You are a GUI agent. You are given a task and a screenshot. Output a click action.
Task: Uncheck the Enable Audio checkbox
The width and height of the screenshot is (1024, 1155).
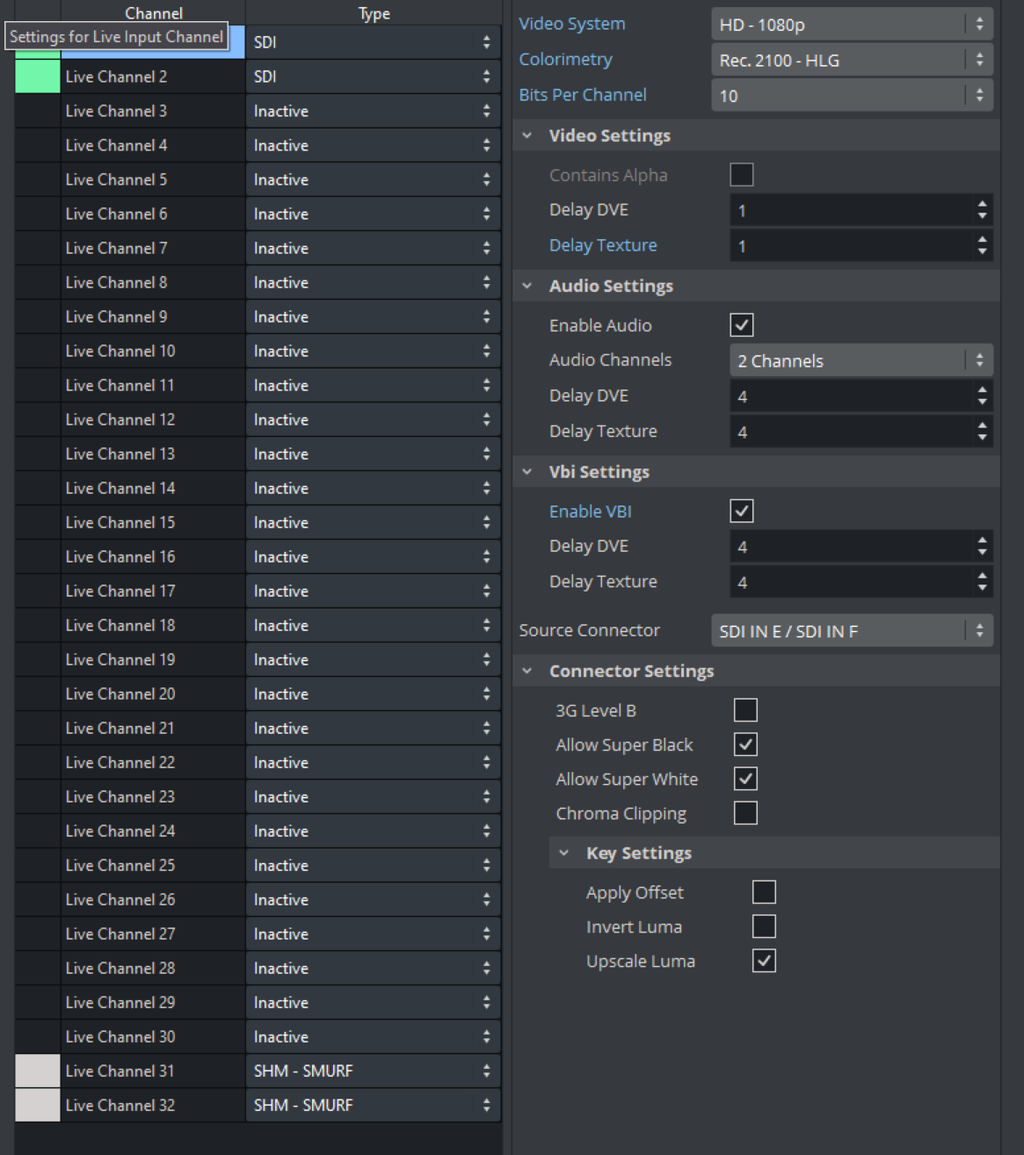741,326
